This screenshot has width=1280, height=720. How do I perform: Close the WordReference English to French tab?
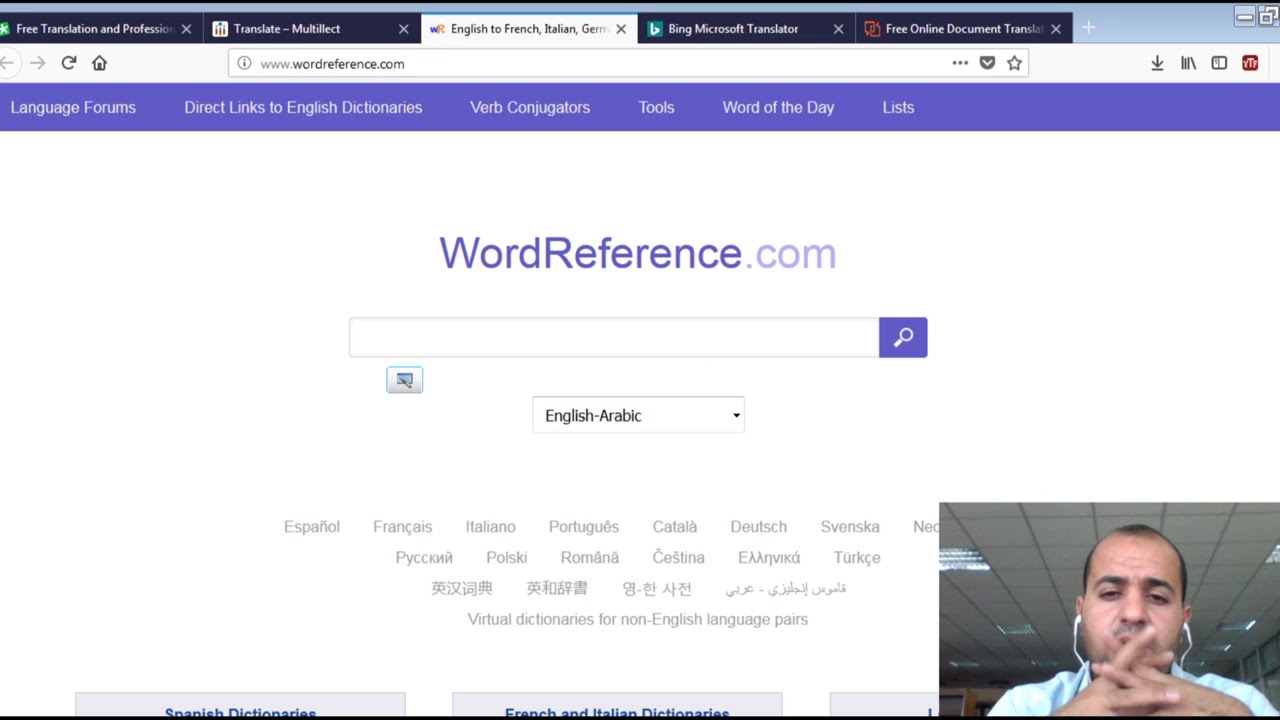(621, 29)
